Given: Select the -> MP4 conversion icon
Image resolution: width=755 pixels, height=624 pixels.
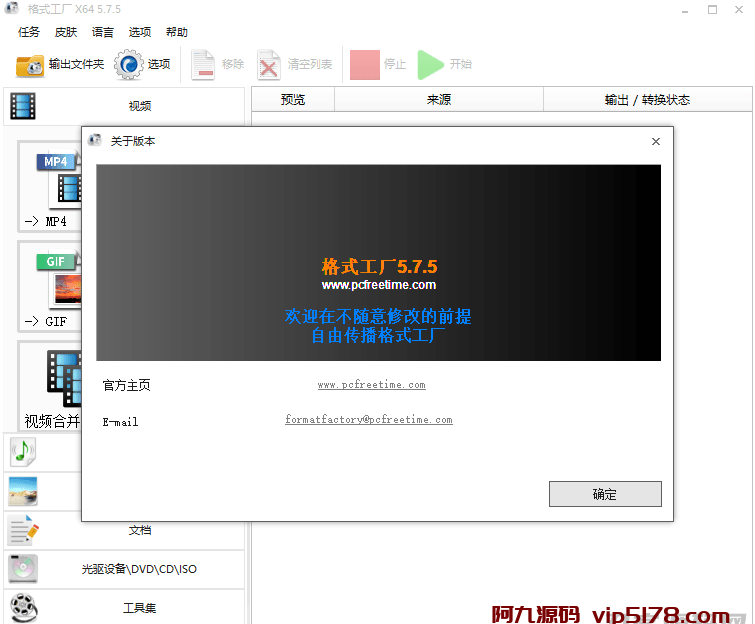Looking at the screenshot, I should [x=50, y=187].
